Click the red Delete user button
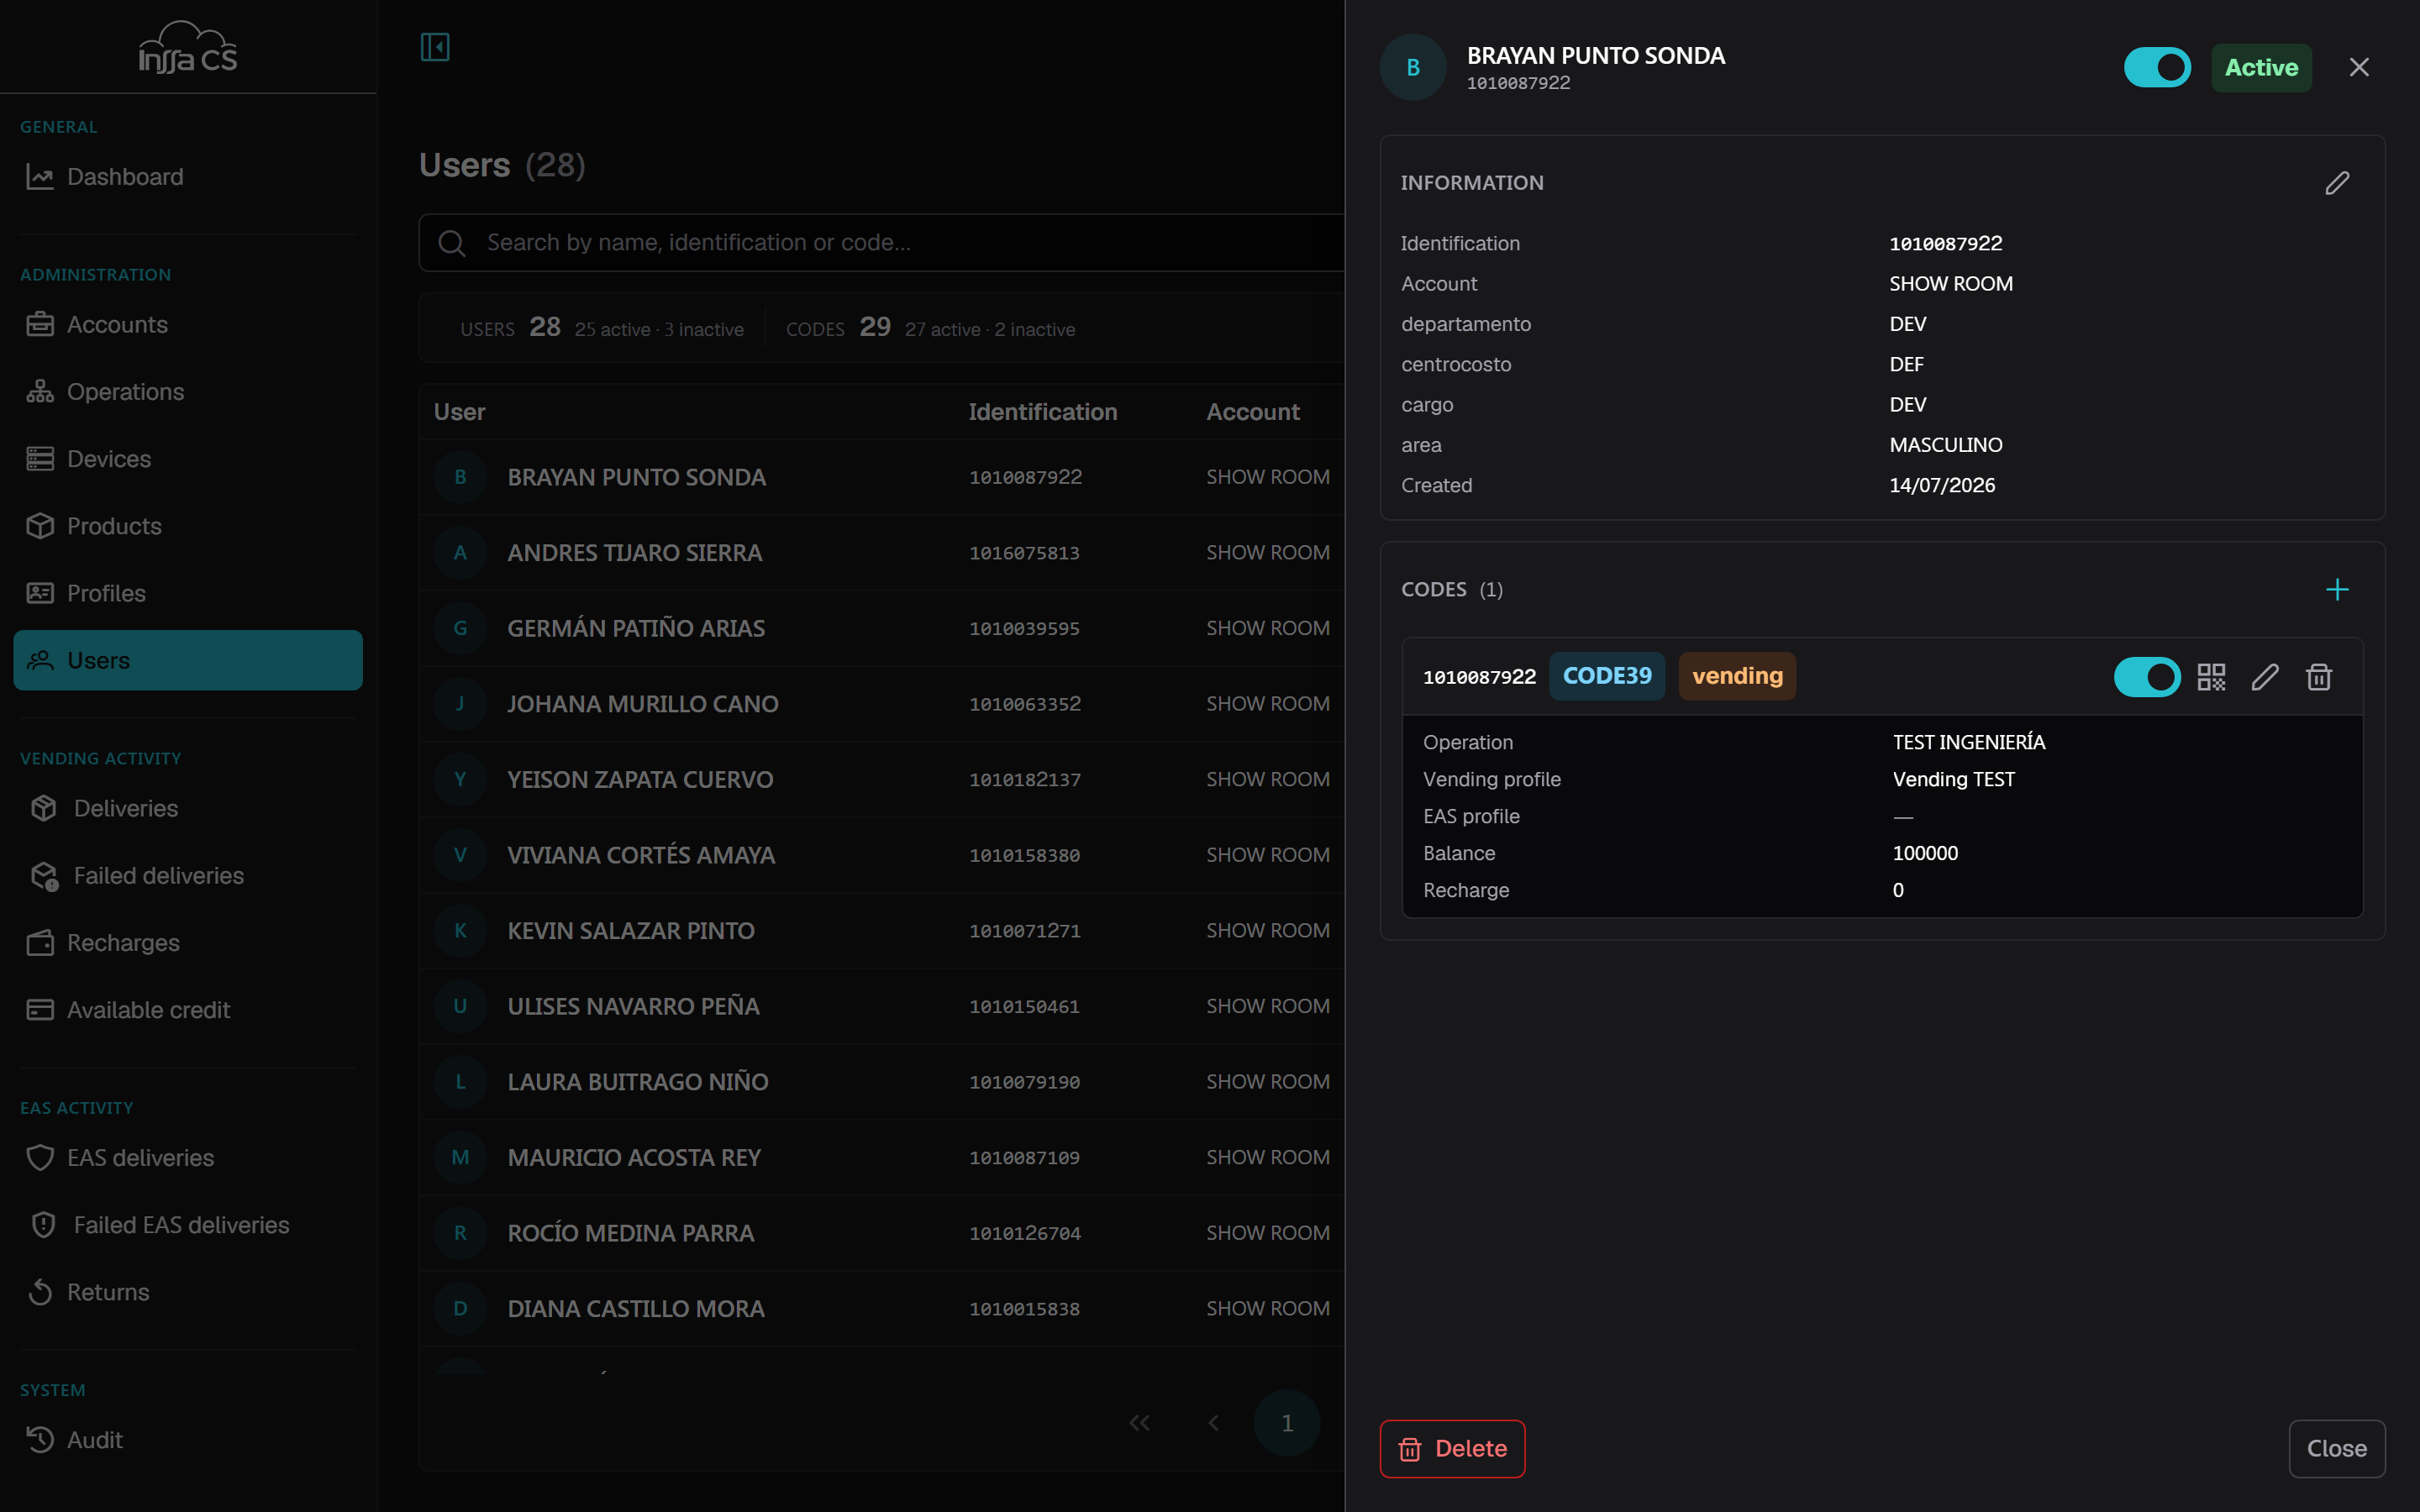 (x=1452, y=1449)
